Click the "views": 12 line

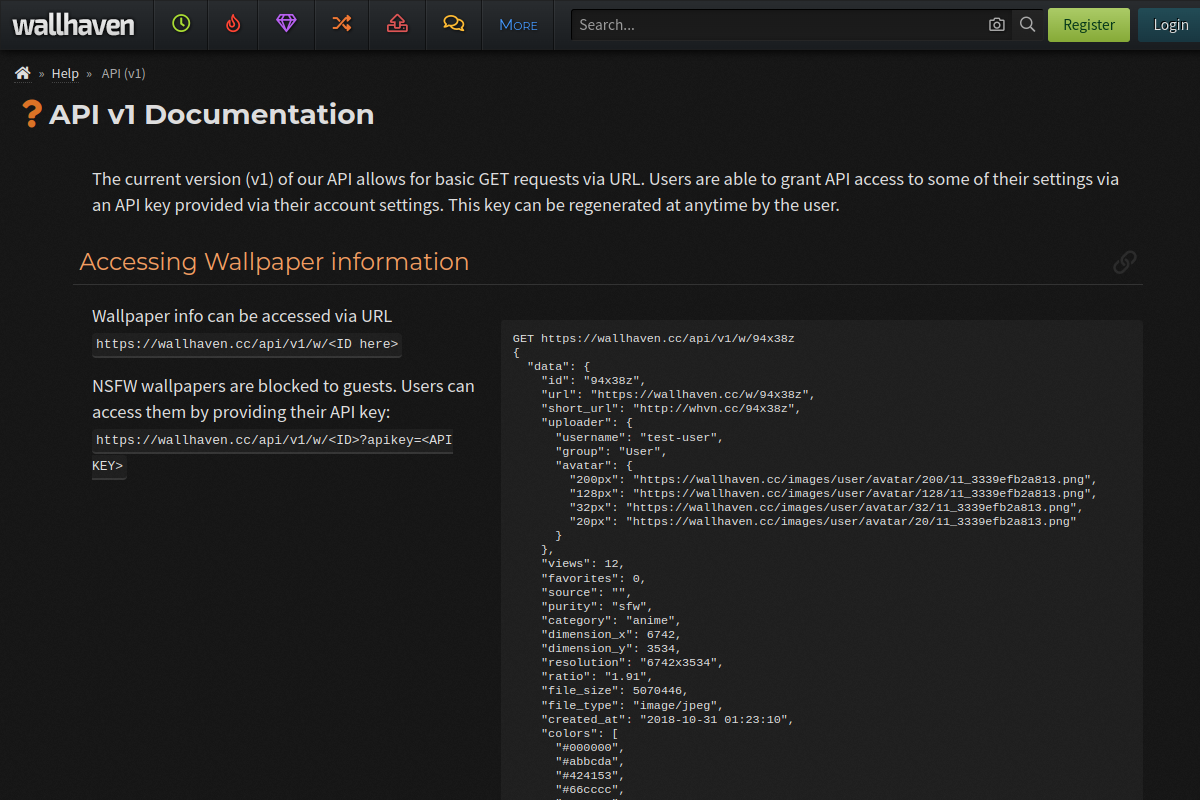[x=583, y=564]
